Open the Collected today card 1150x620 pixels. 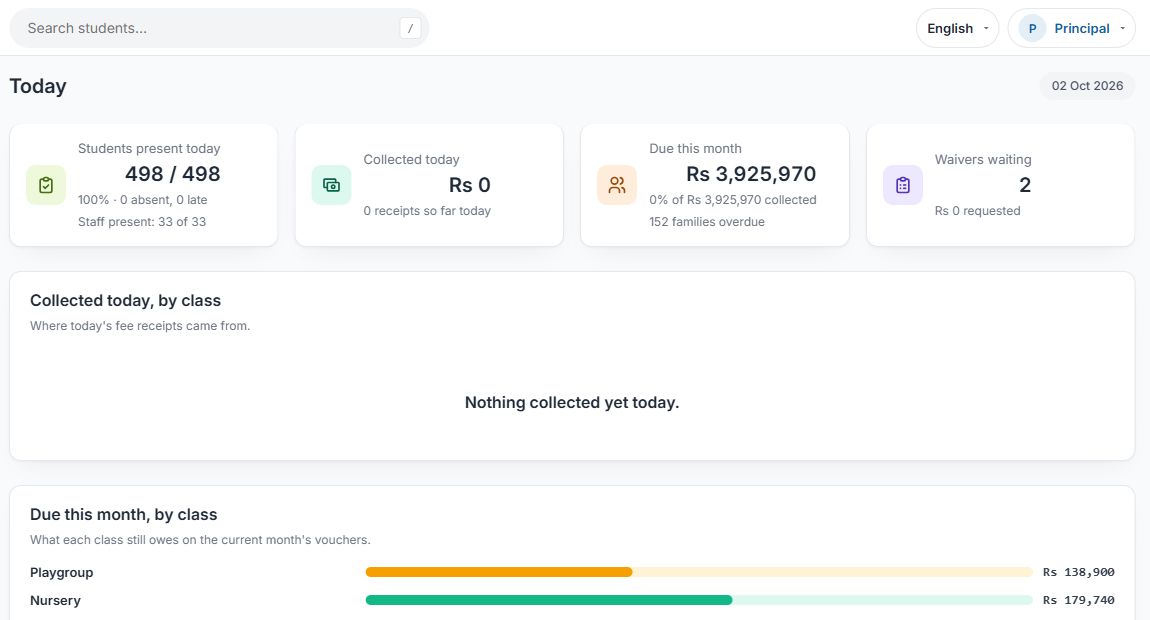tap(429, 185)
